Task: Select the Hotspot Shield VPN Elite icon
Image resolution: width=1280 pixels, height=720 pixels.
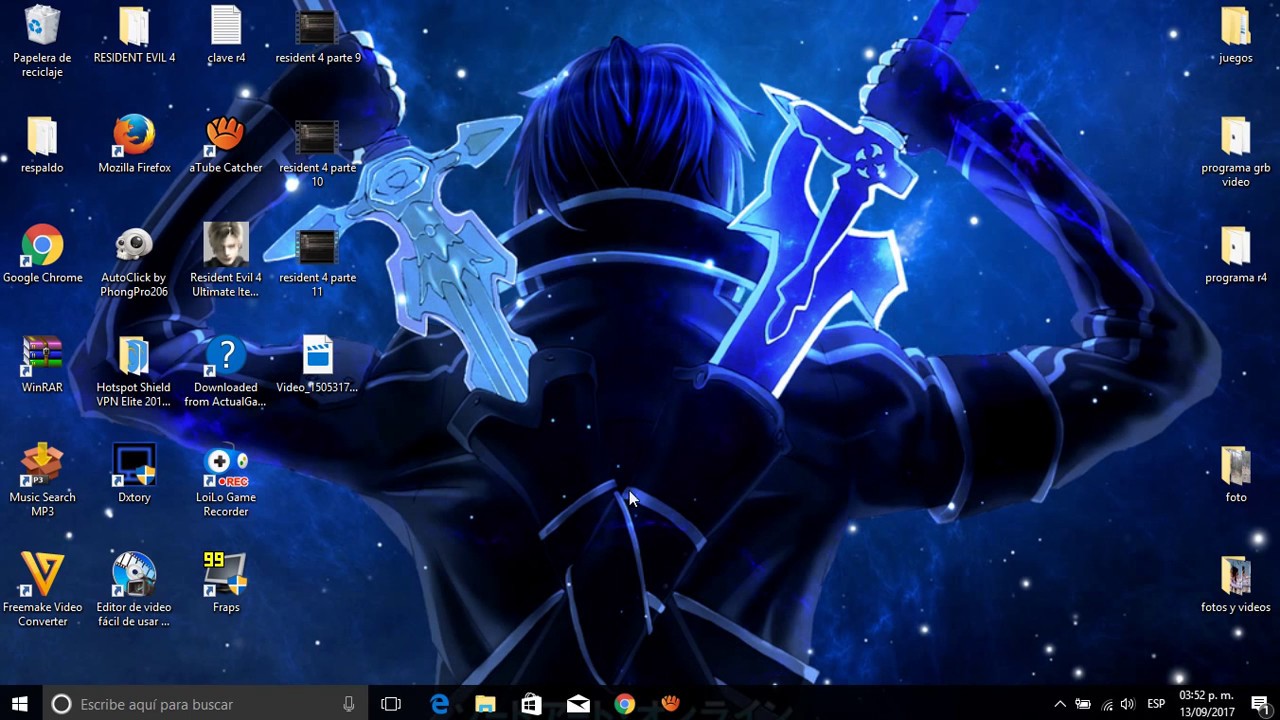Action: (134, 372)
